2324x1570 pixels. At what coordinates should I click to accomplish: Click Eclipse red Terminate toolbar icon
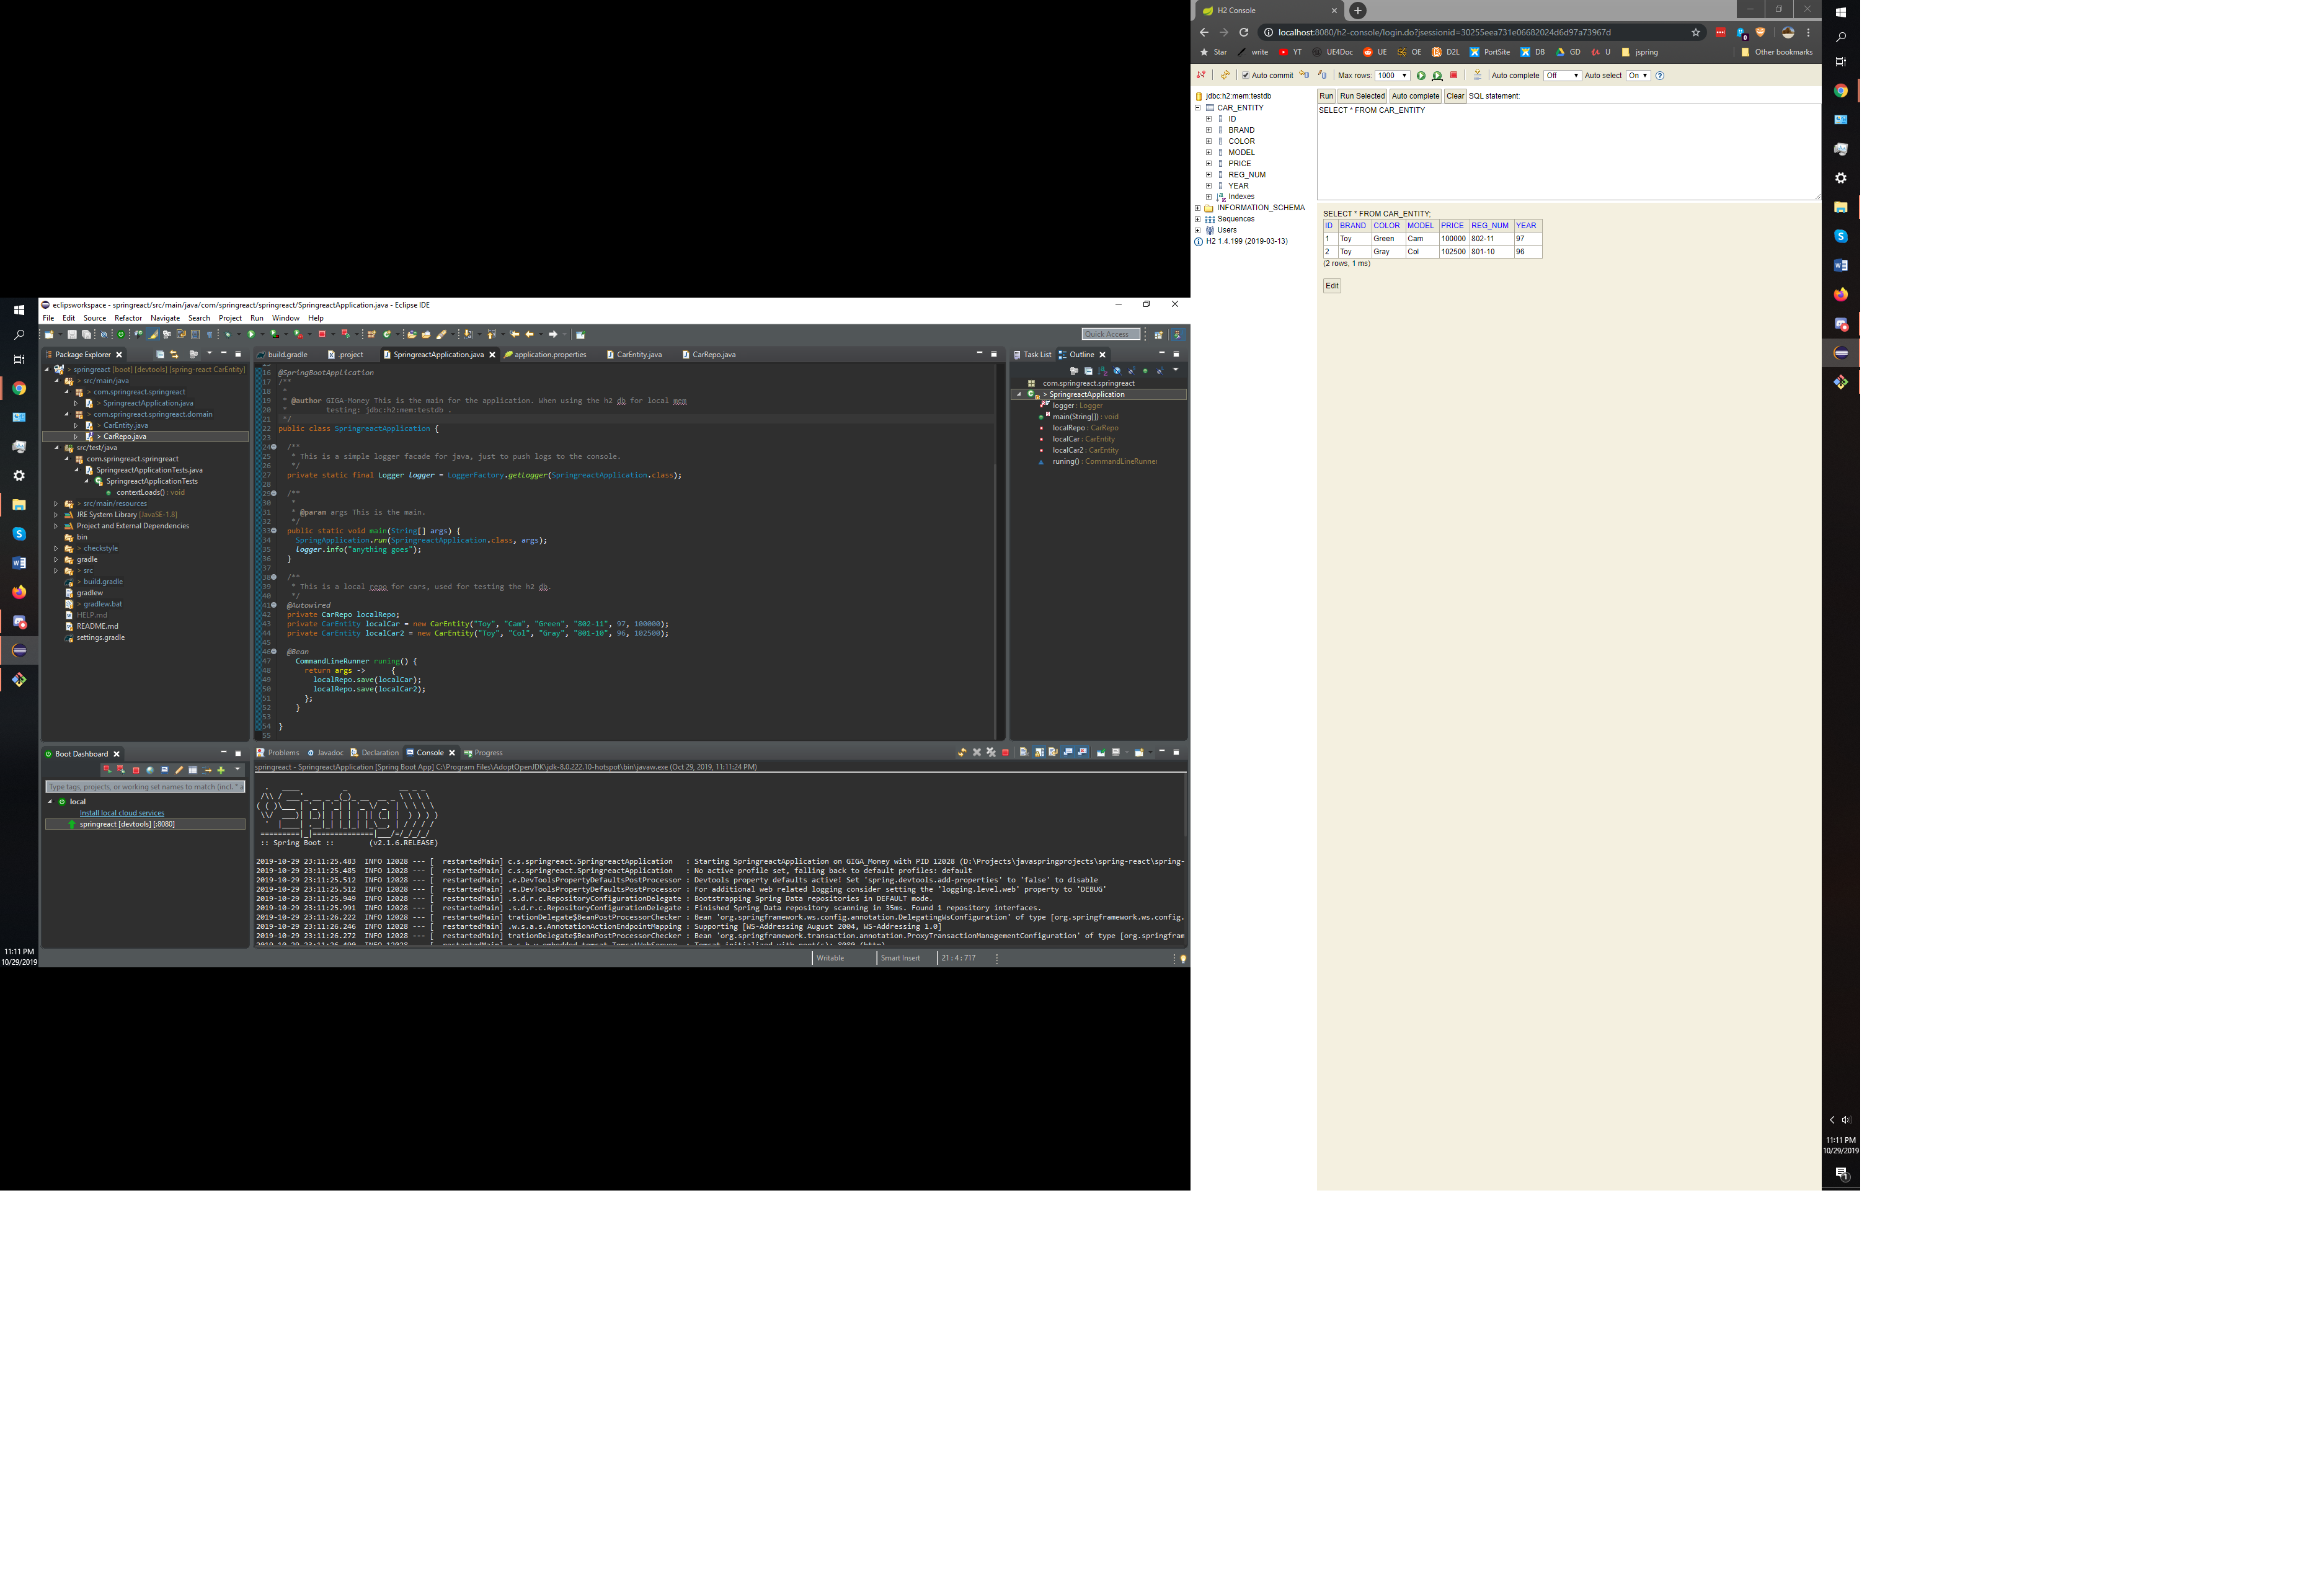click(322, 334)
